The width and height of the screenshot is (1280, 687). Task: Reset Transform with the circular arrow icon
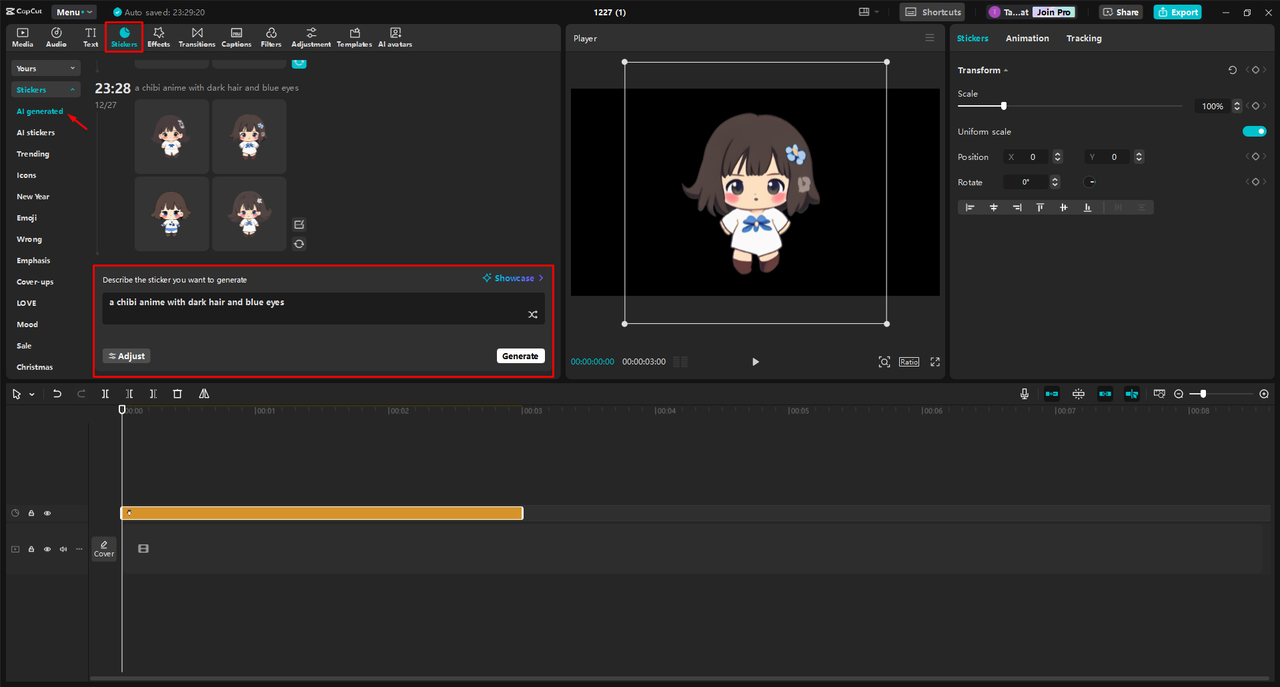(1232, 70)
